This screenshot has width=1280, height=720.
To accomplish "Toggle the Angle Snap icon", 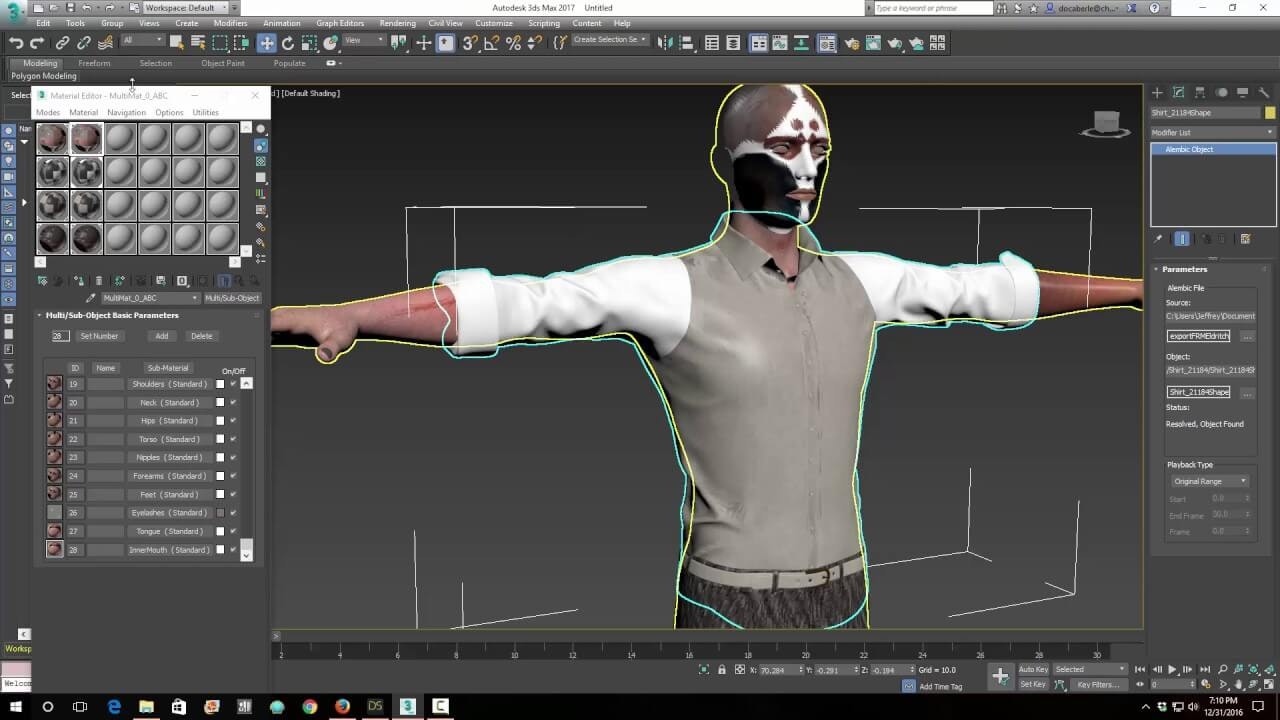I will 491,43.
